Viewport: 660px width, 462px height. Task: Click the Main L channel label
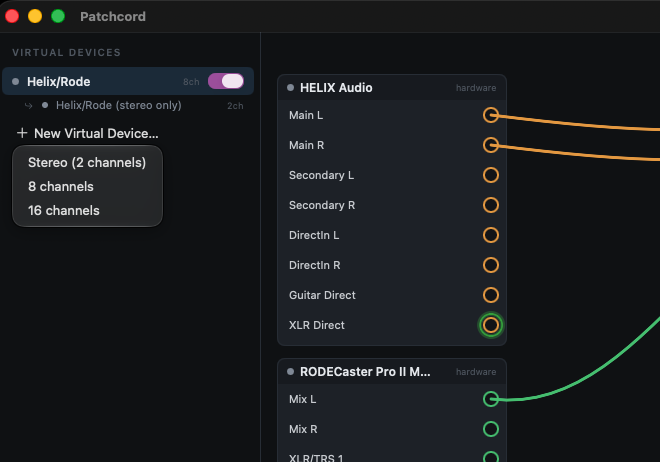coord(306,115)
